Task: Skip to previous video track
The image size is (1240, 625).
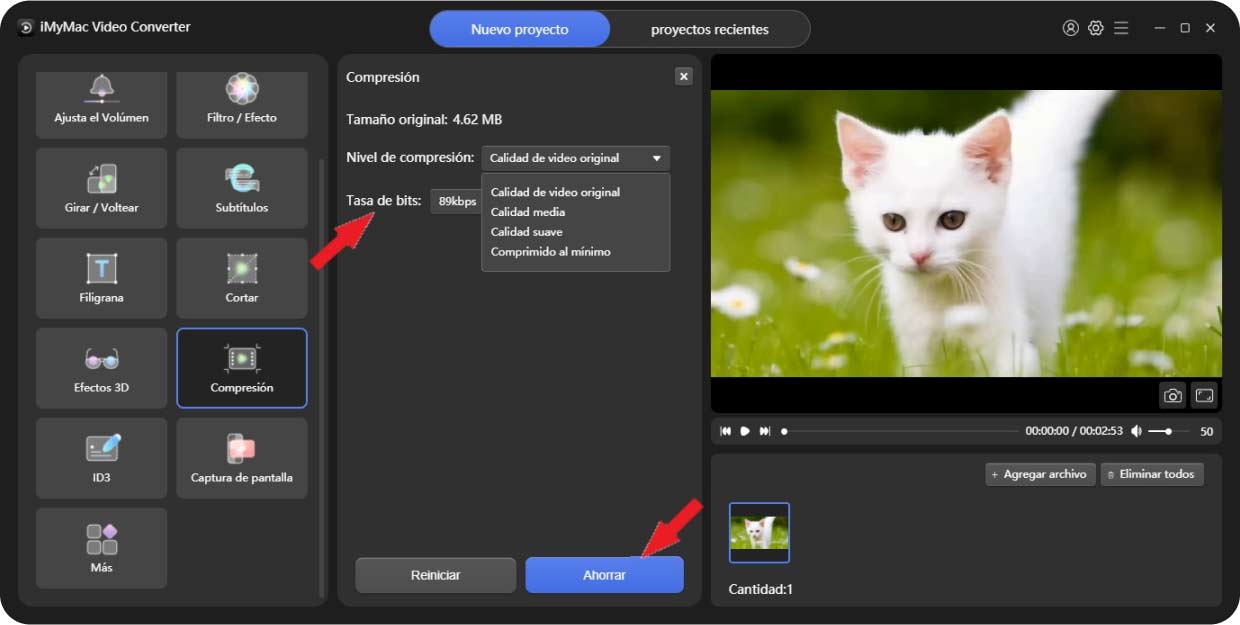Action: coord(726,431)
